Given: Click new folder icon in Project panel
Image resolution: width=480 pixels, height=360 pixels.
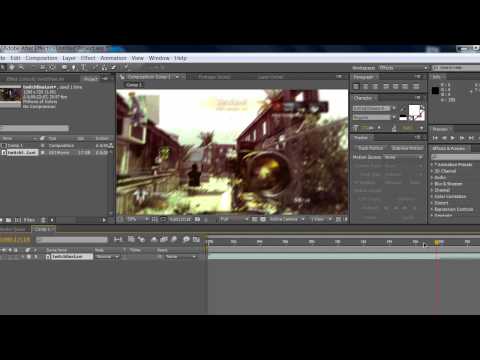Looking at the screenshot, I should click(9, 220).
